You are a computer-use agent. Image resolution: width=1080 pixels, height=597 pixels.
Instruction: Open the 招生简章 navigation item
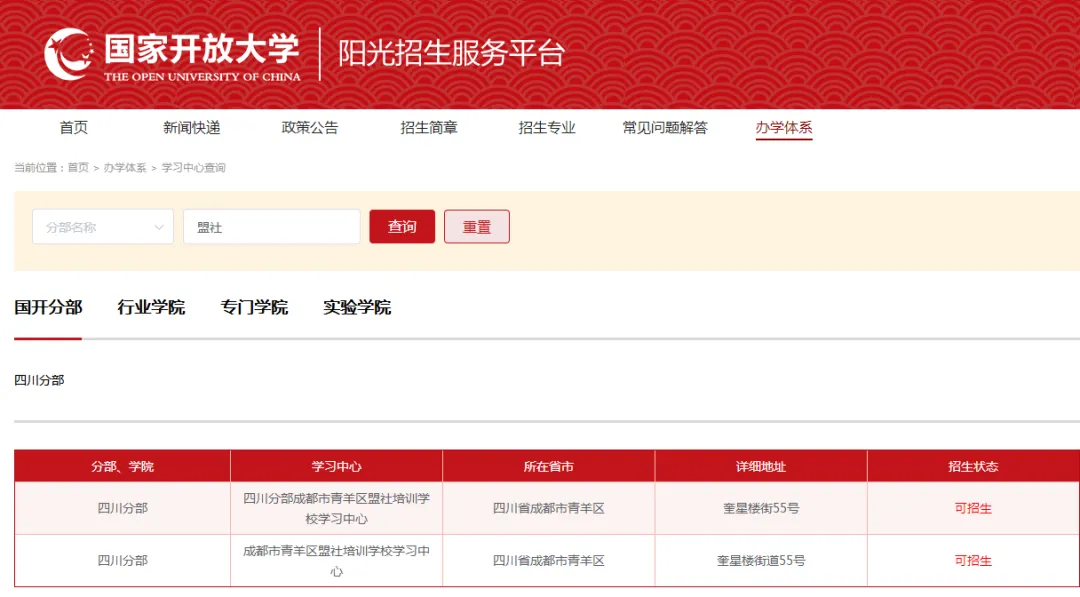[428, 127]
